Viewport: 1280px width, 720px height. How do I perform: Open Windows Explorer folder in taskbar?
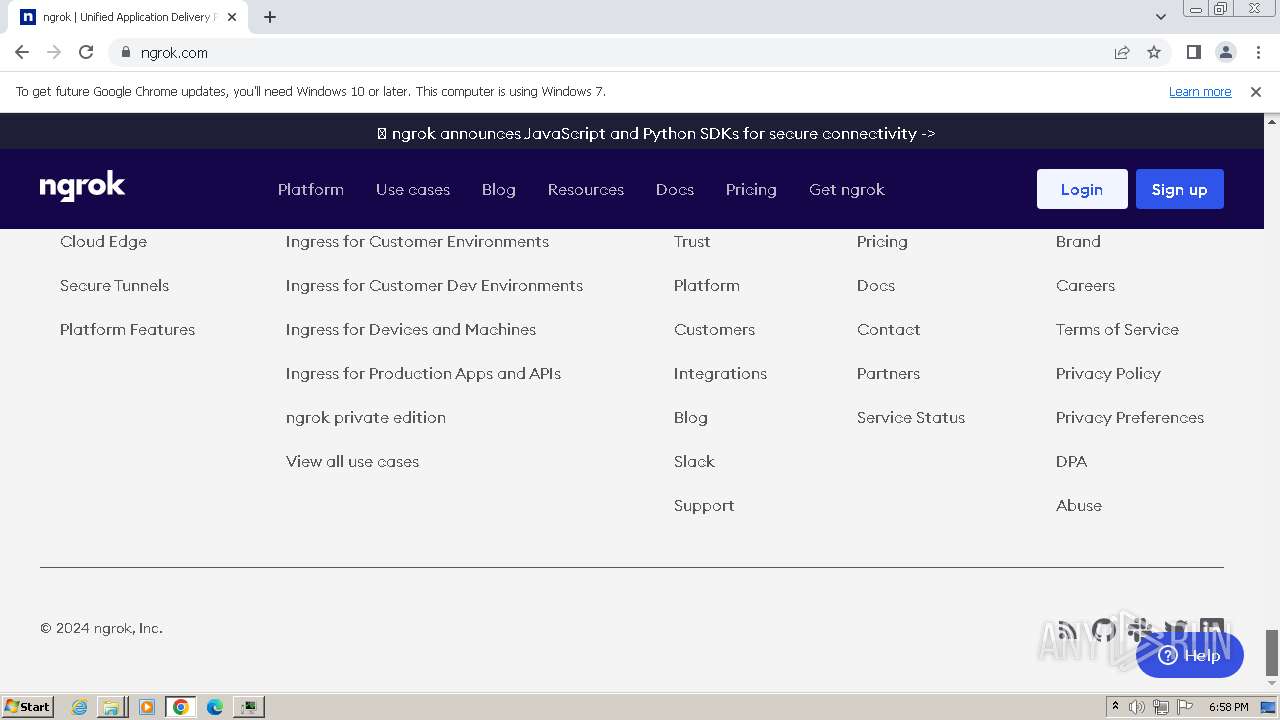[x=111, y=707]
